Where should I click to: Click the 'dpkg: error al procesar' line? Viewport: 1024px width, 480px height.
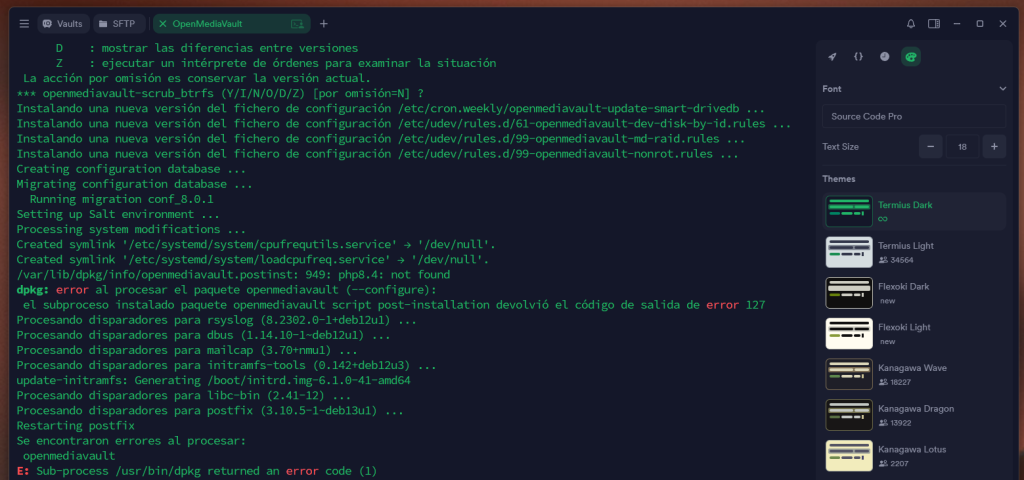227,290
